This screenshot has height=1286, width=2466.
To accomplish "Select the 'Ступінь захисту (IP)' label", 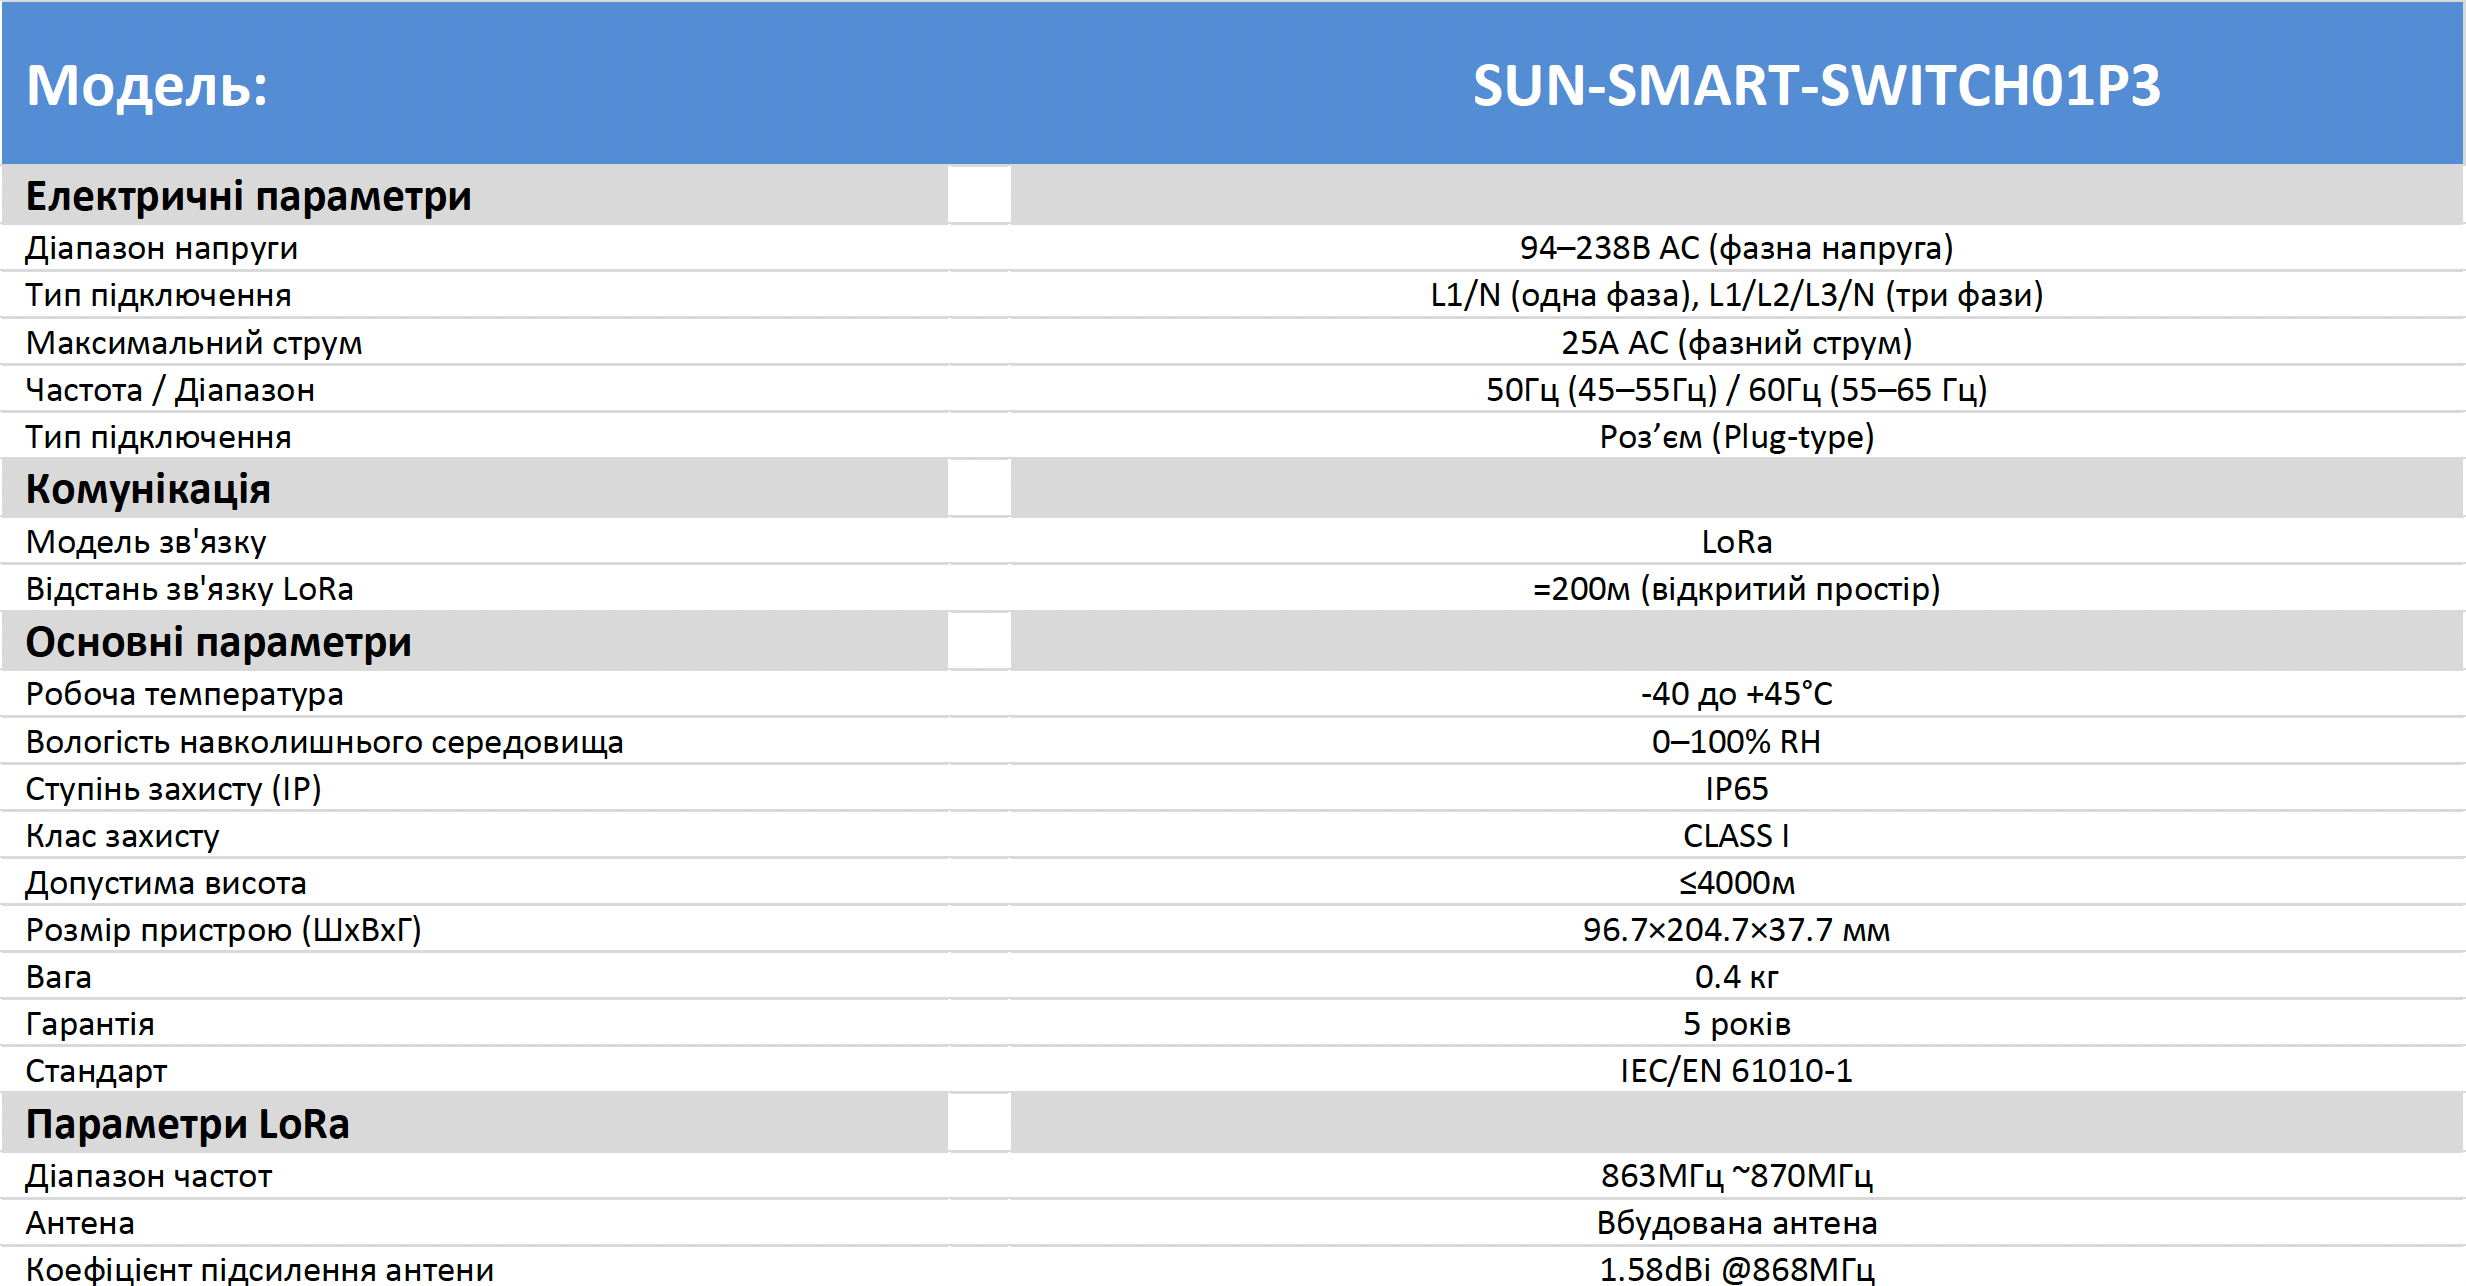I will [173, 789].
